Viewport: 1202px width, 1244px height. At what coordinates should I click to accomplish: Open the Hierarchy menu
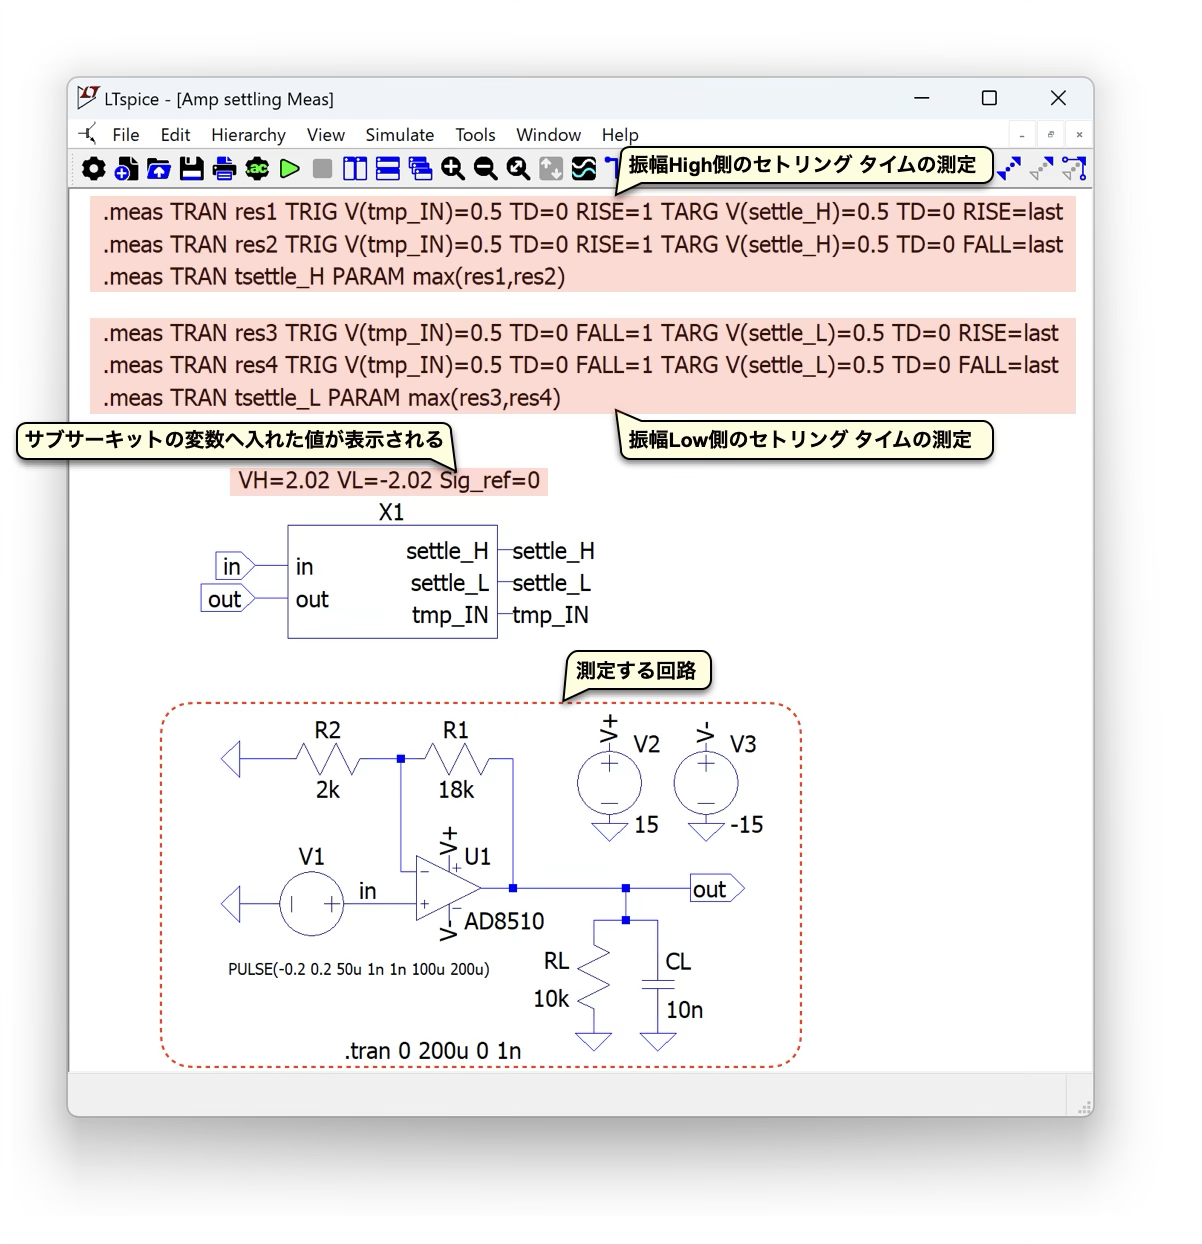[248, 135]
